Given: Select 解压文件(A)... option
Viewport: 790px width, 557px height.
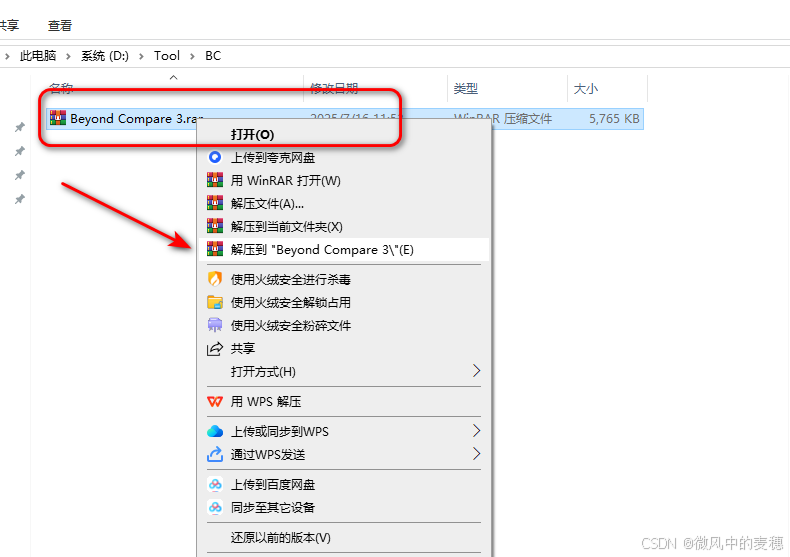Looking at the screenshot, I should pyautogui.click(x=344, y=203).
